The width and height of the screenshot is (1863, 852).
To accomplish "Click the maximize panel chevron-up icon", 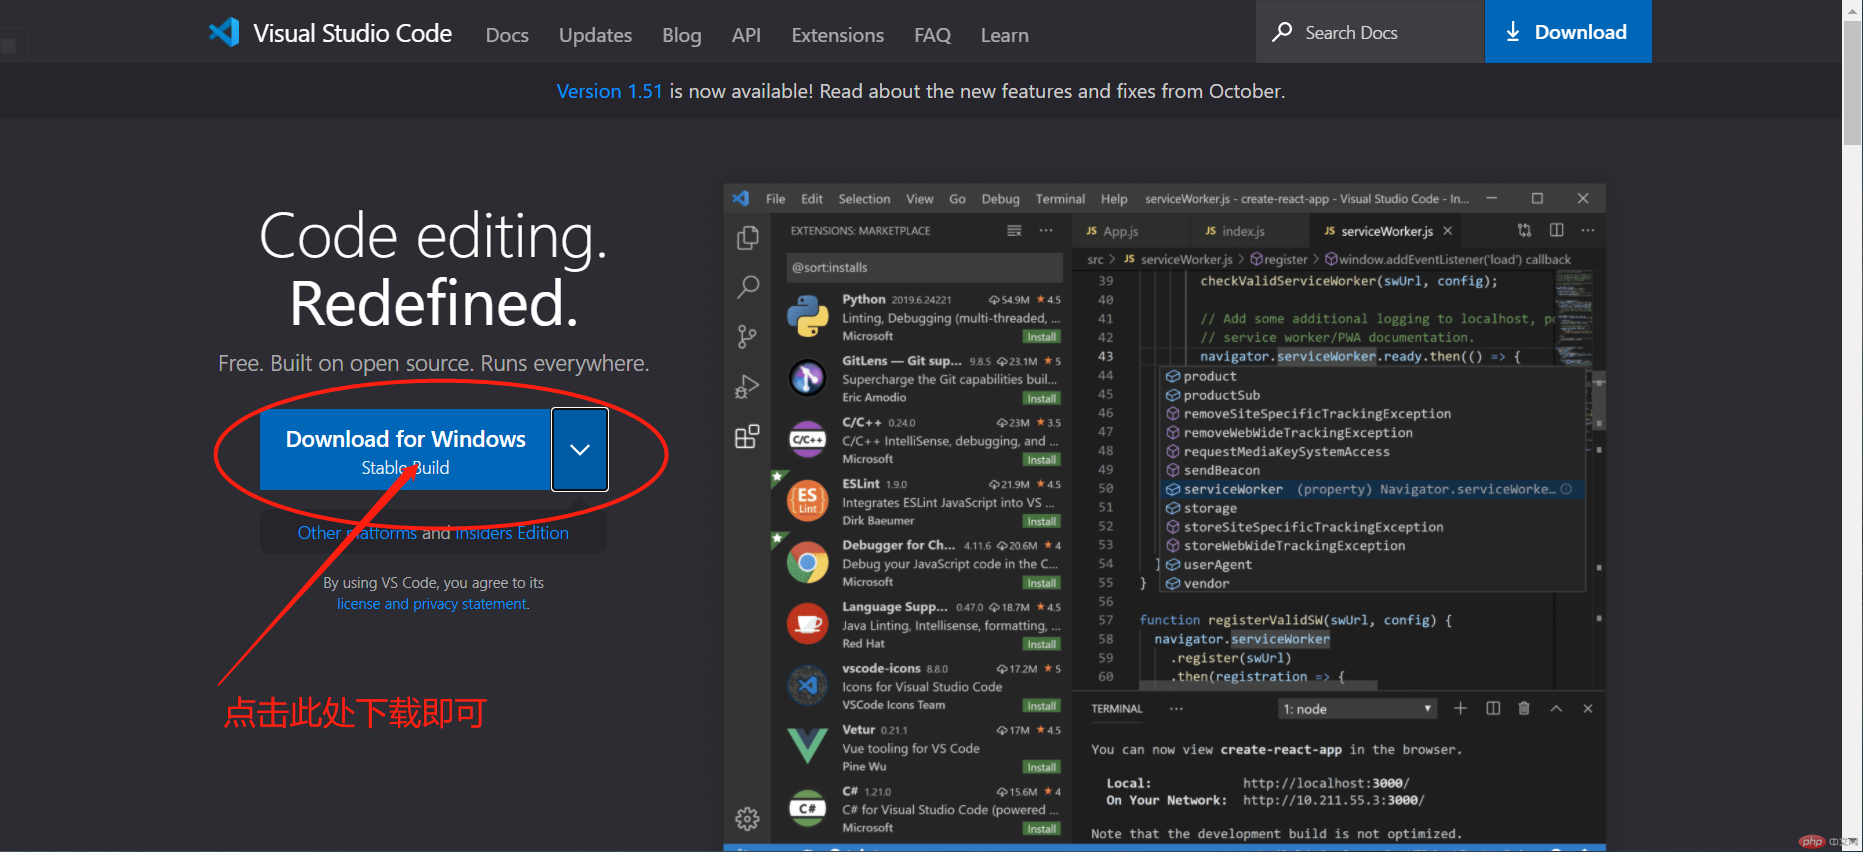I will click(1556, 708).
